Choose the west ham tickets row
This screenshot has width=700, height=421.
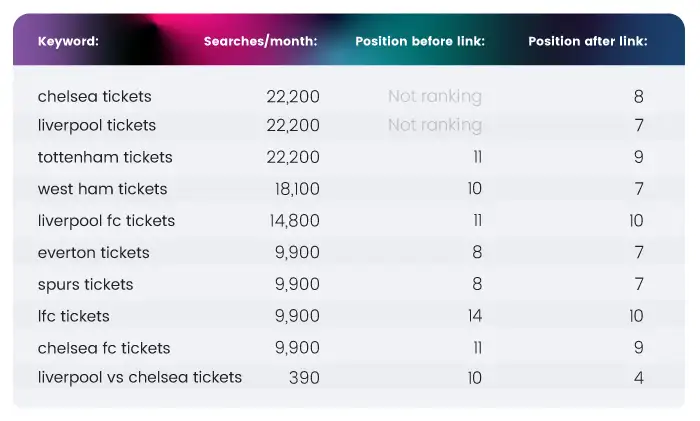tap(348, 189)
